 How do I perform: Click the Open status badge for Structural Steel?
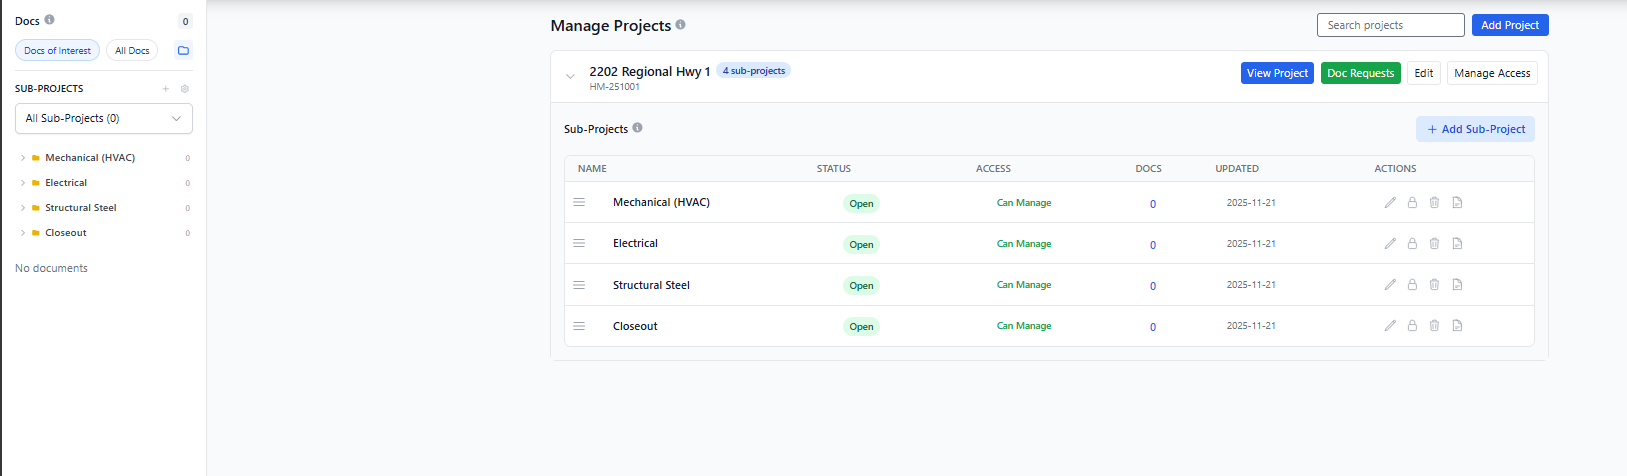[x=861, y=285]
